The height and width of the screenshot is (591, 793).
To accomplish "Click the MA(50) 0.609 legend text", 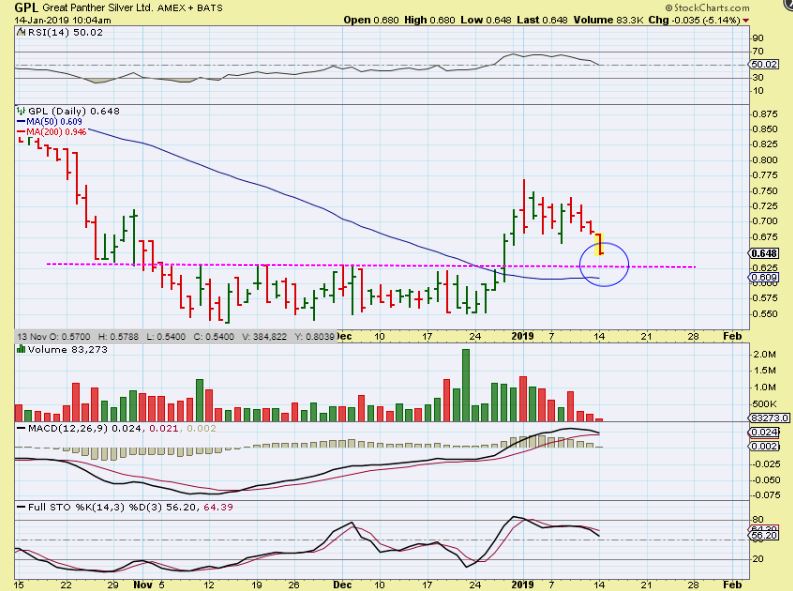I will tap(54, 121).
